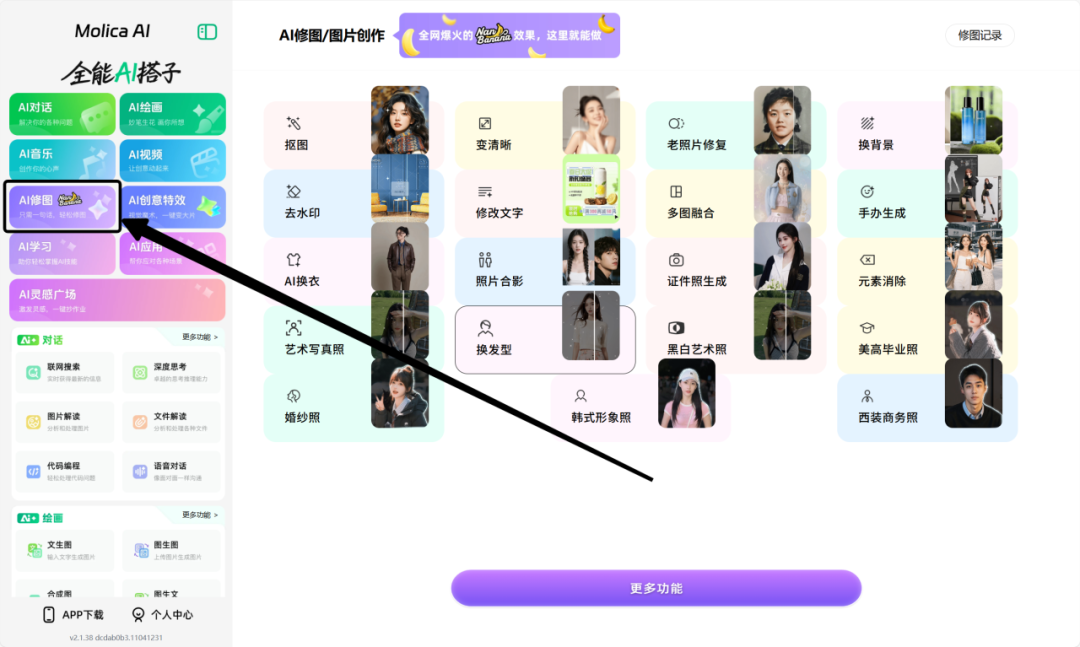Open the 修图记录 history button
The image size is (1080, 647).
click(979, 35)
